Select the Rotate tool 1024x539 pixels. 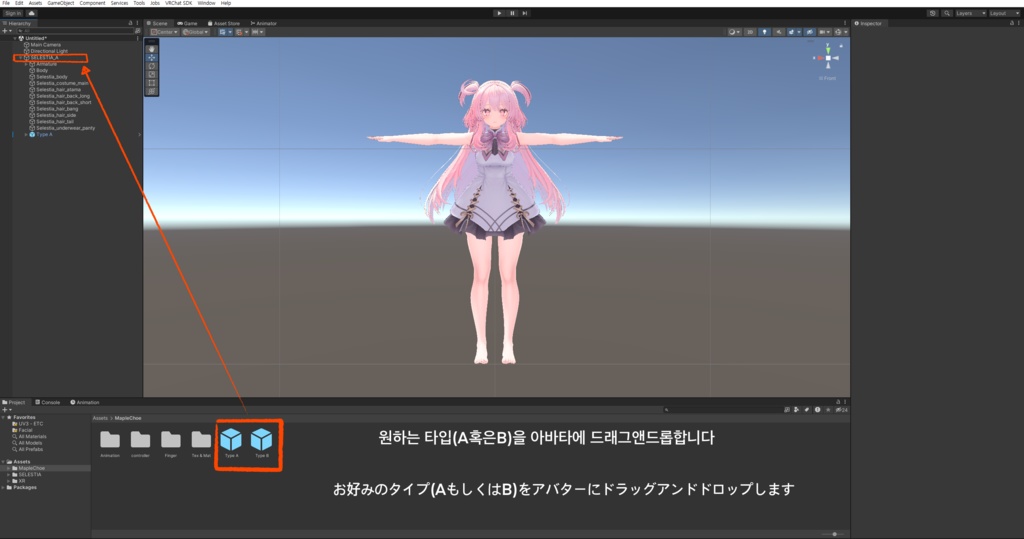pos(152,66)
